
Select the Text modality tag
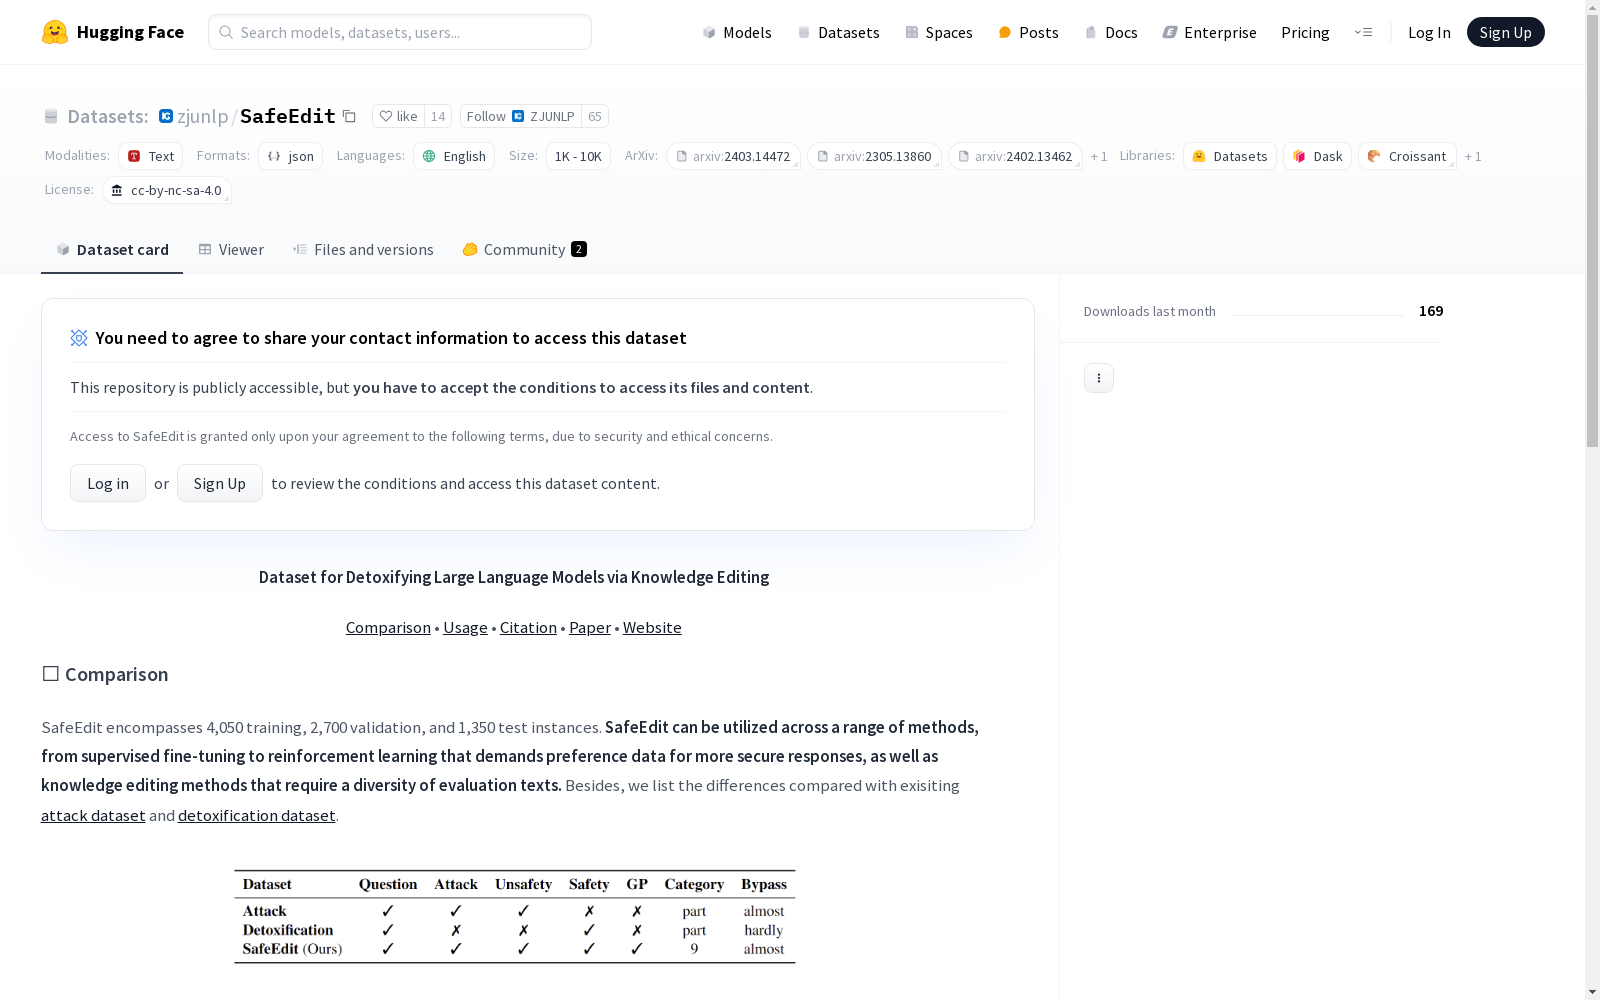click(151, 156)
